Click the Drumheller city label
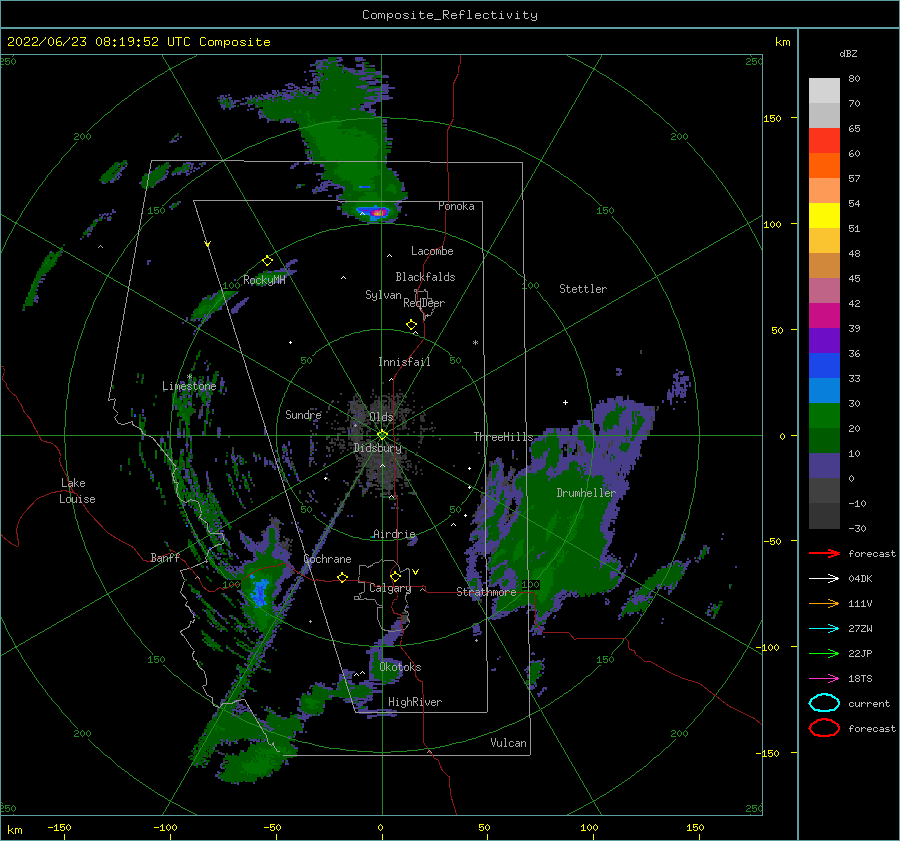 (x=586, y=493)
